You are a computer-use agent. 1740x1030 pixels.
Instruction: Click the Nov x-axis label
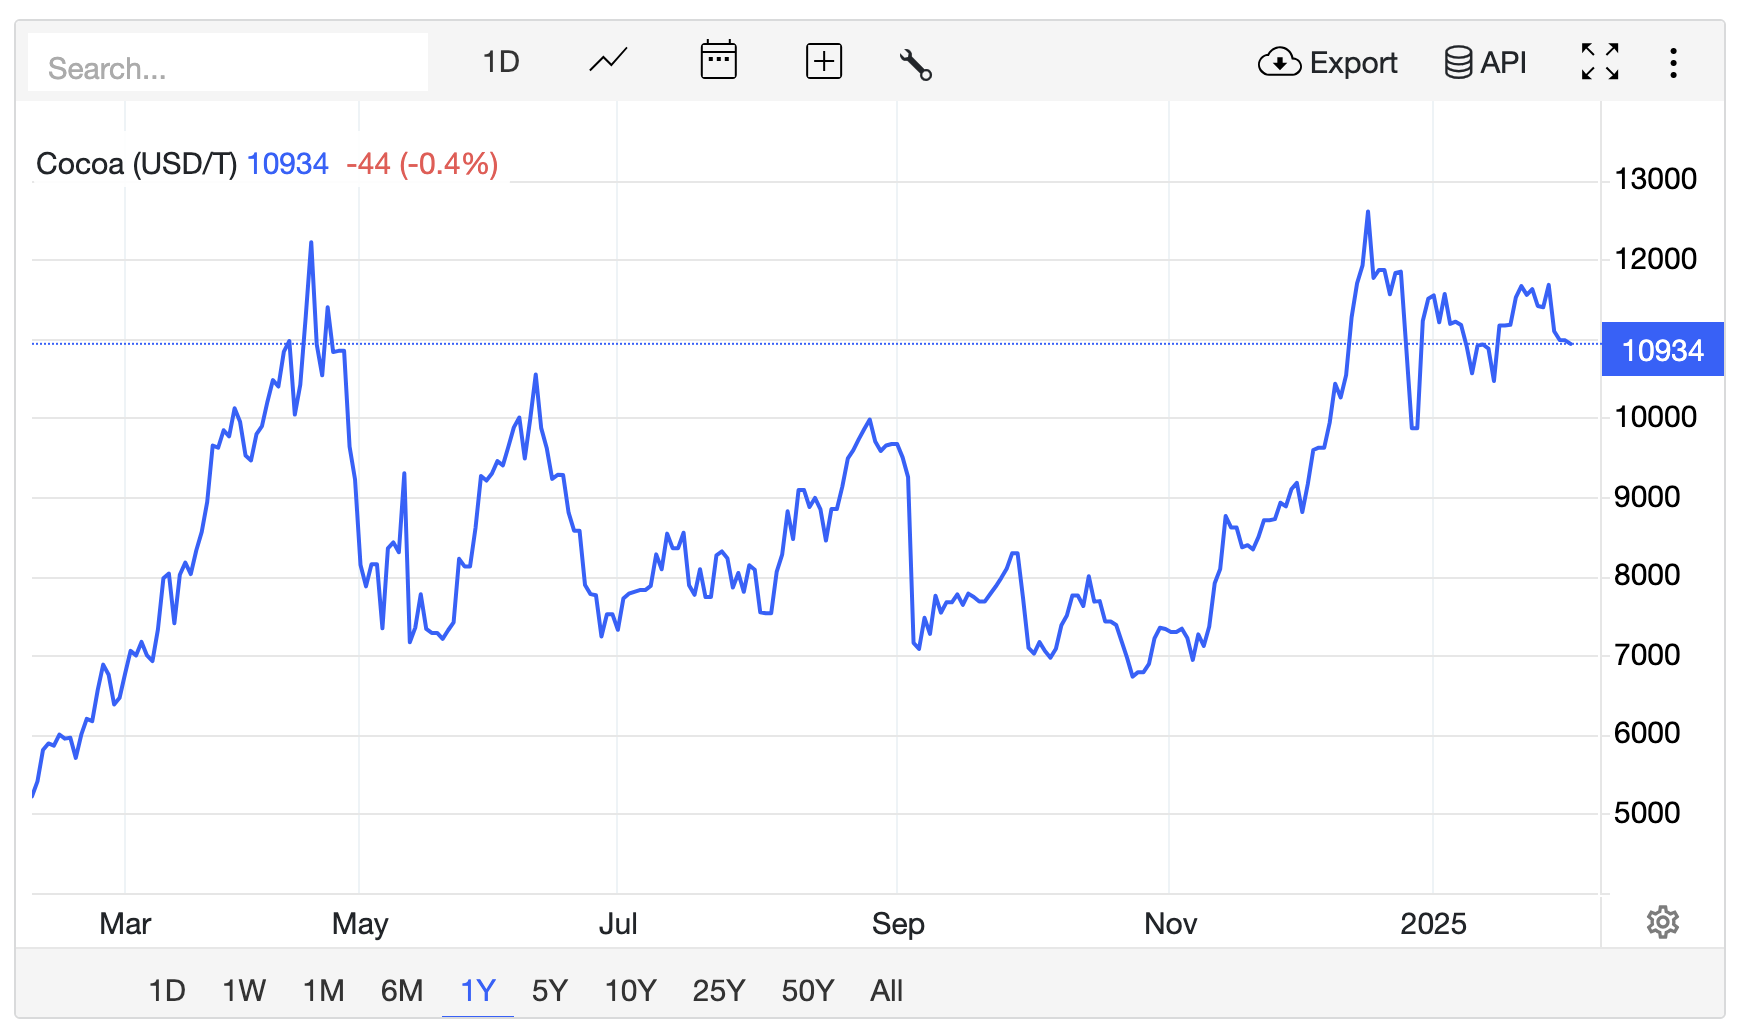(x=1170, y=924)
